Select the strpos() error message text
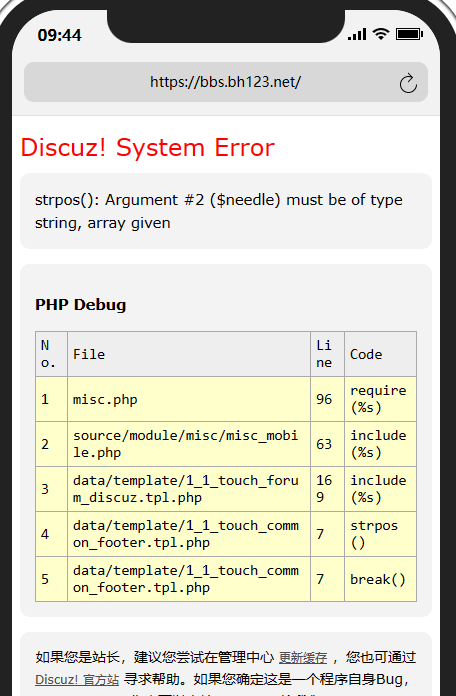The width and height of the screenshot is (456, 696). tap(218, 211)
